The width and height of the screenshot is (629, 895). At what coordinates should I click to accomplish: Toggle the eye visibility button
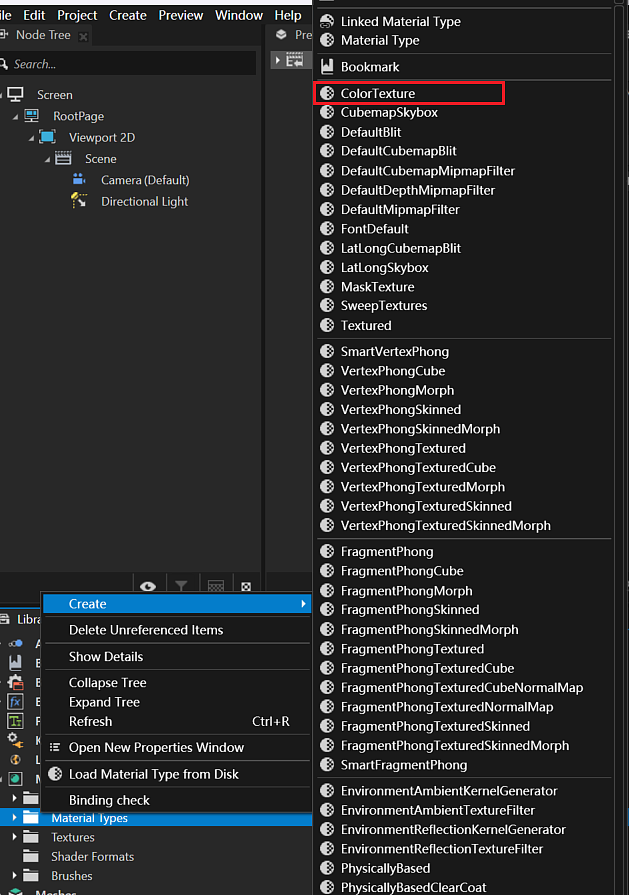click(148, 586)
